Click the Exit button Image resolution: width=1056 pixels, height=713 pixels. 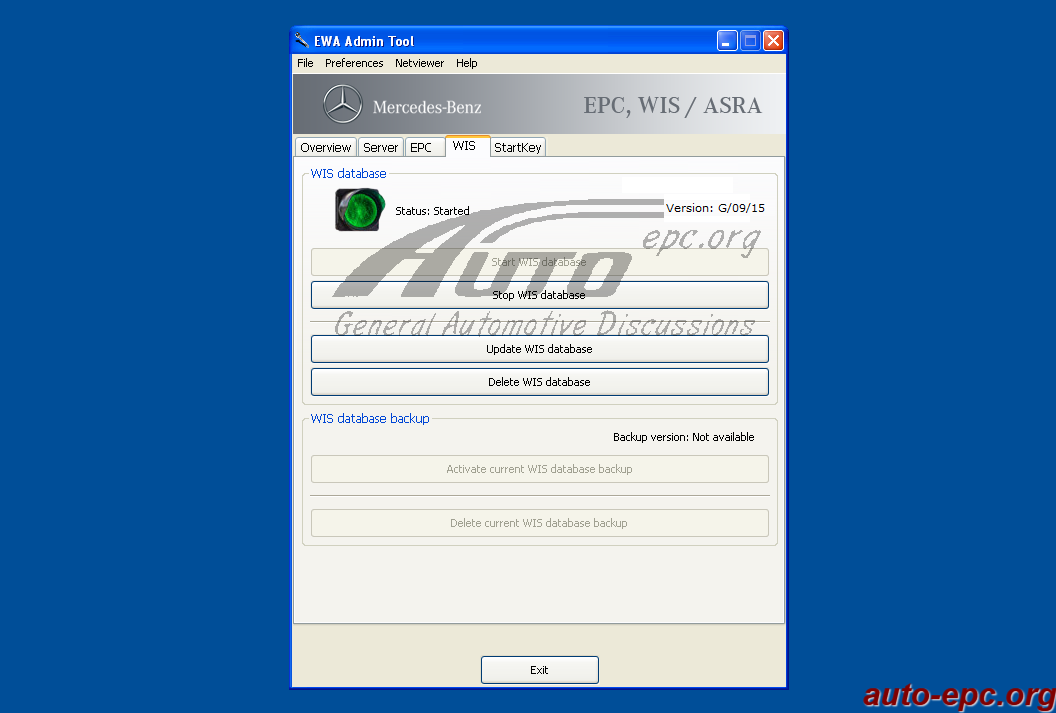pos(539,670)
